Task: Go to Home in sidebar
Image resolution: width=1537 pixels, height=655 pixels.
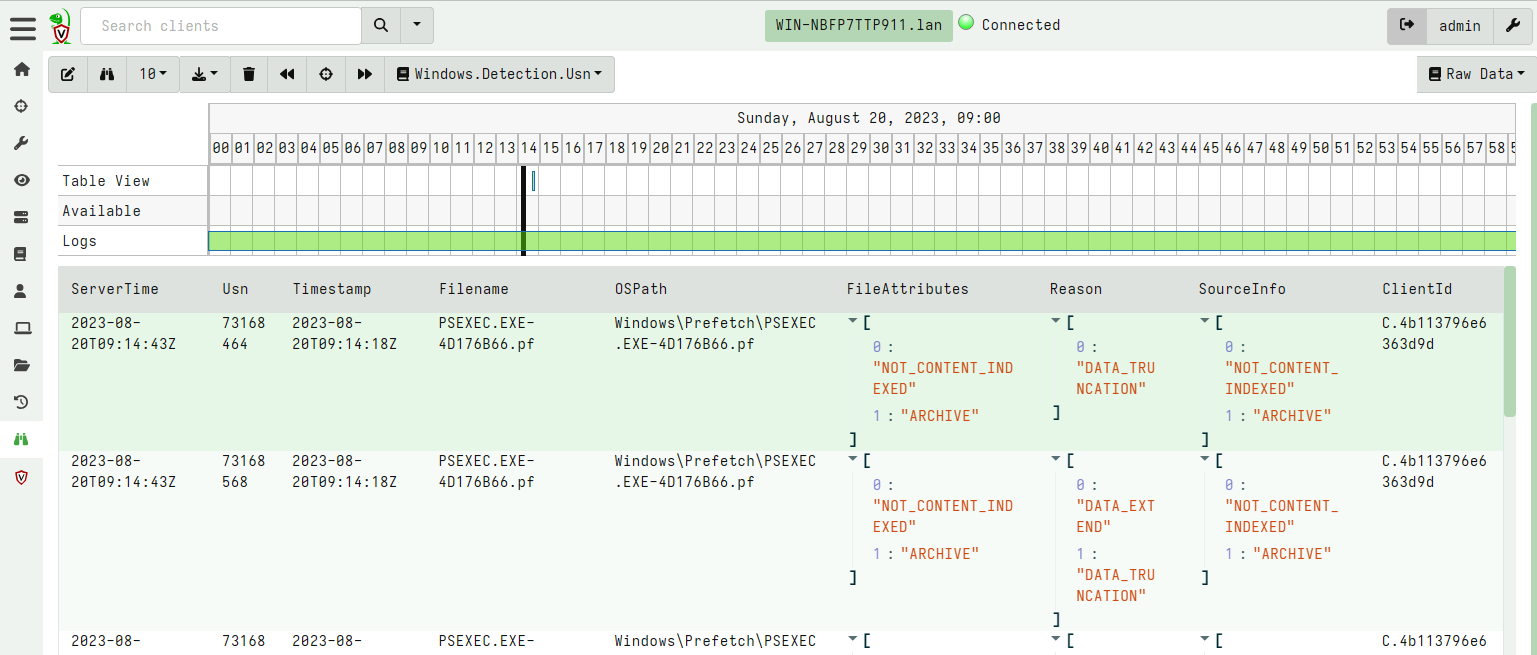Action: (x=21, y=69)
